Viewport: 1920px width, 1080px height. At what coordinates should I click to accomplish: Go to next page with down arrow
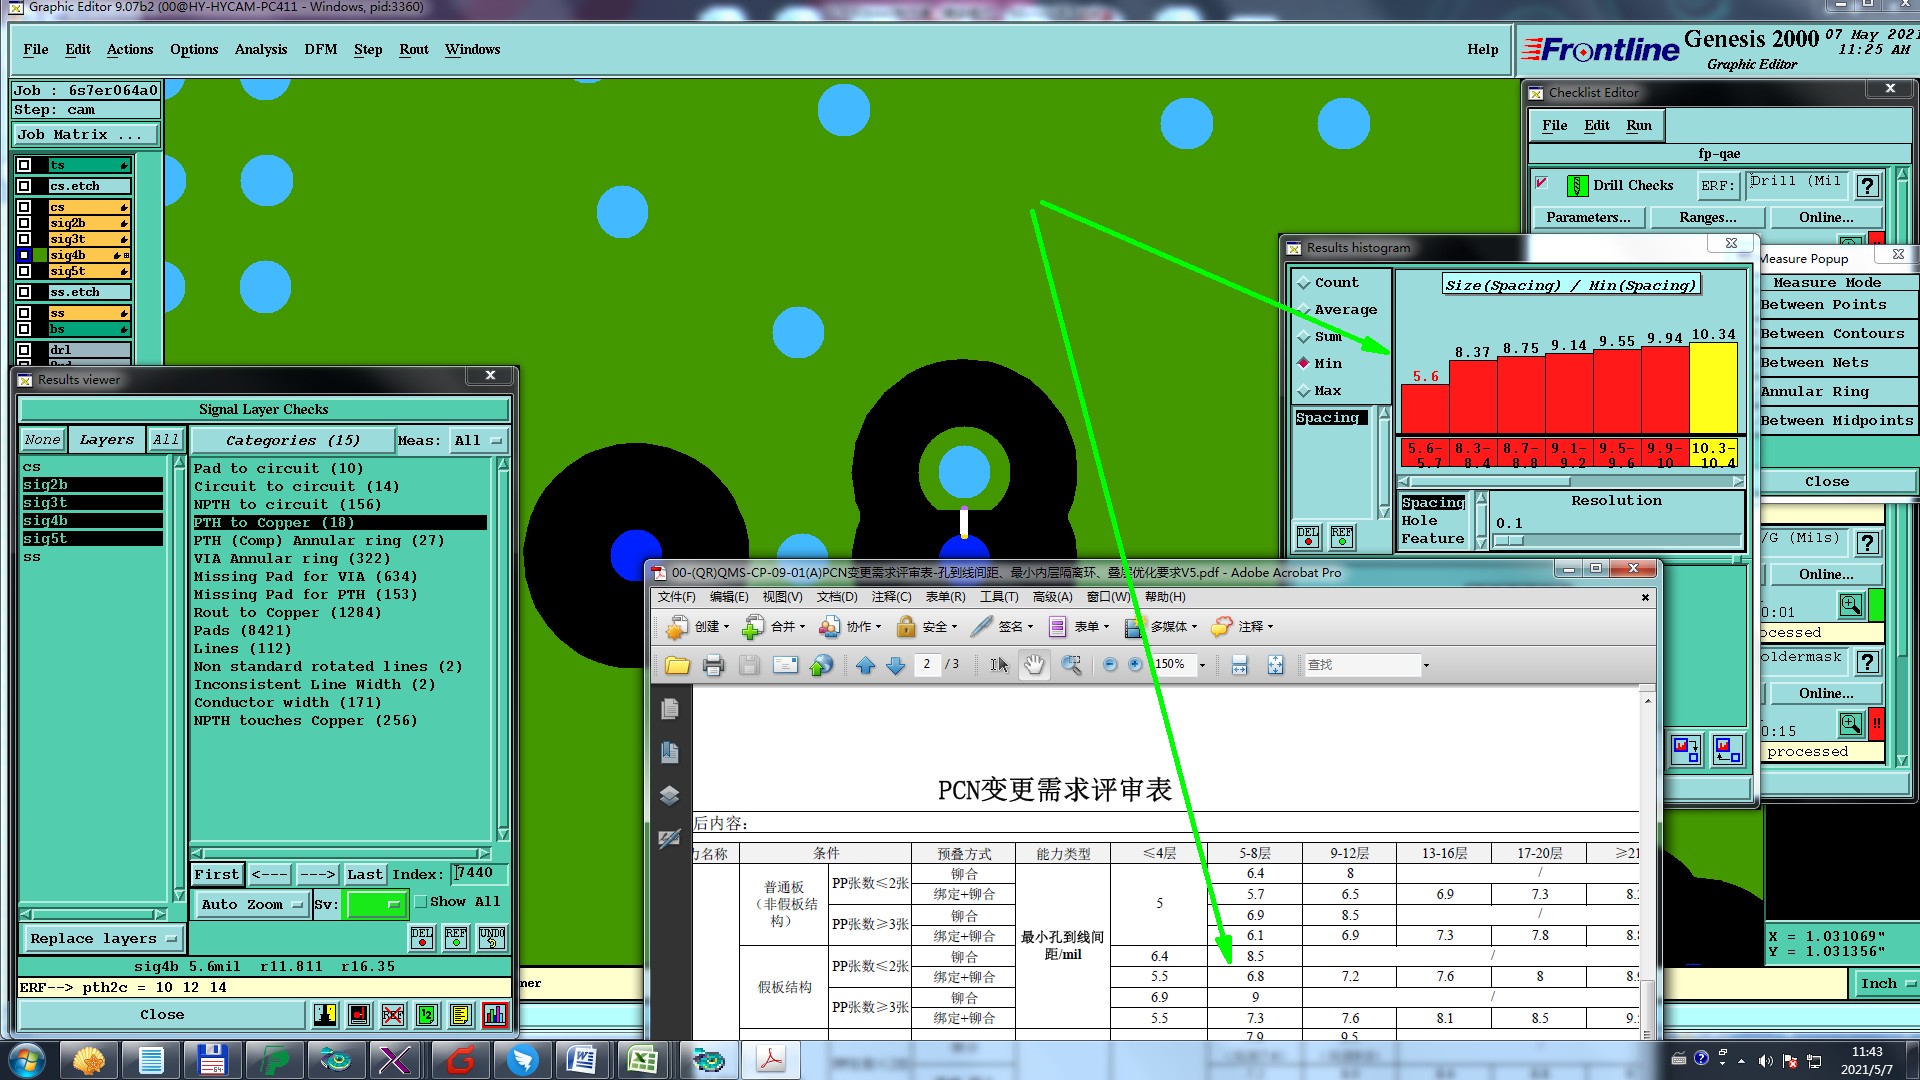tap(896, 665)
